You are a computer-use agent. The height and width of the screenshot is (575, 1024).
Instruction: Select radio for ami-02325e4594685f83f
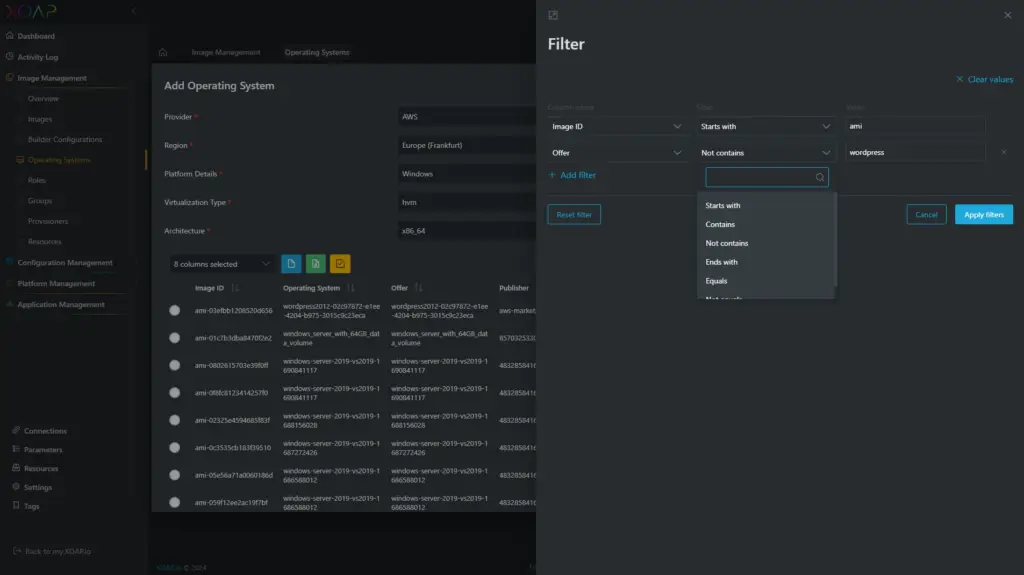point(174,420)
